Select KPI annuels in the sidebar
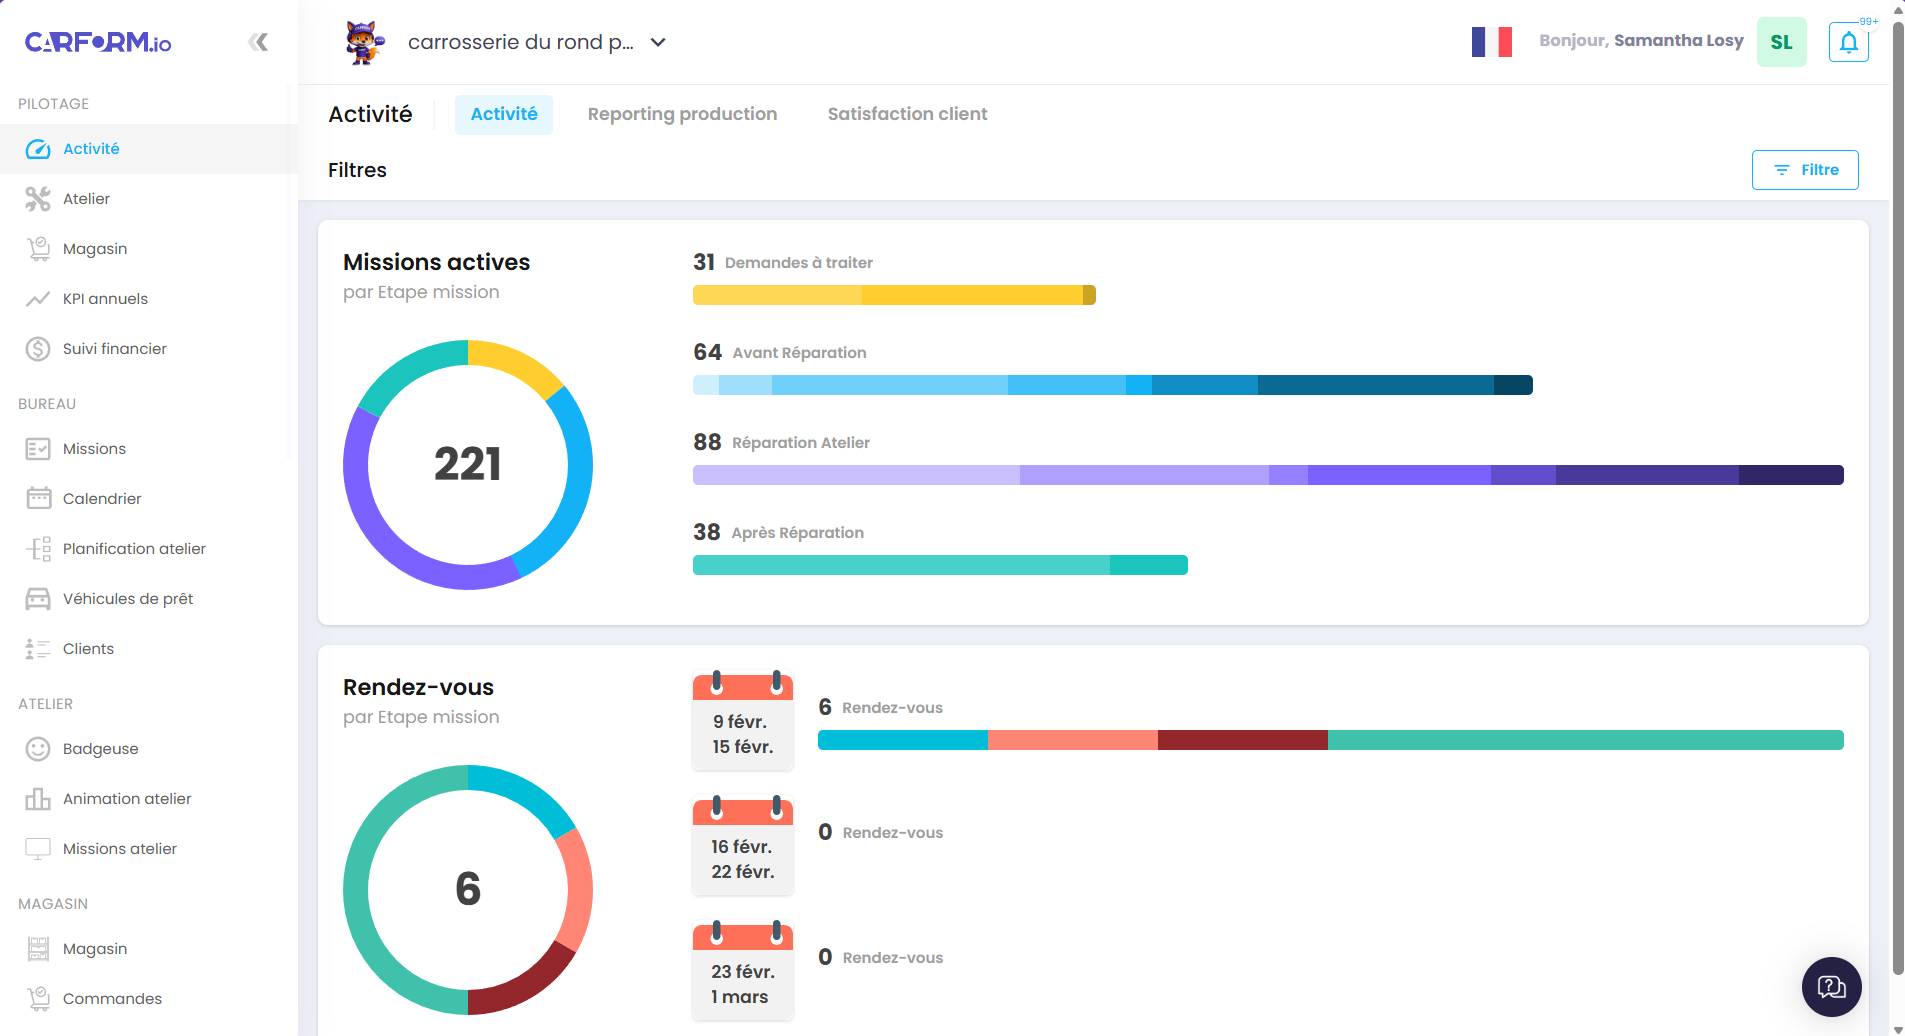The height and width of the screenshot is (1036, 1905). point(104,298)
